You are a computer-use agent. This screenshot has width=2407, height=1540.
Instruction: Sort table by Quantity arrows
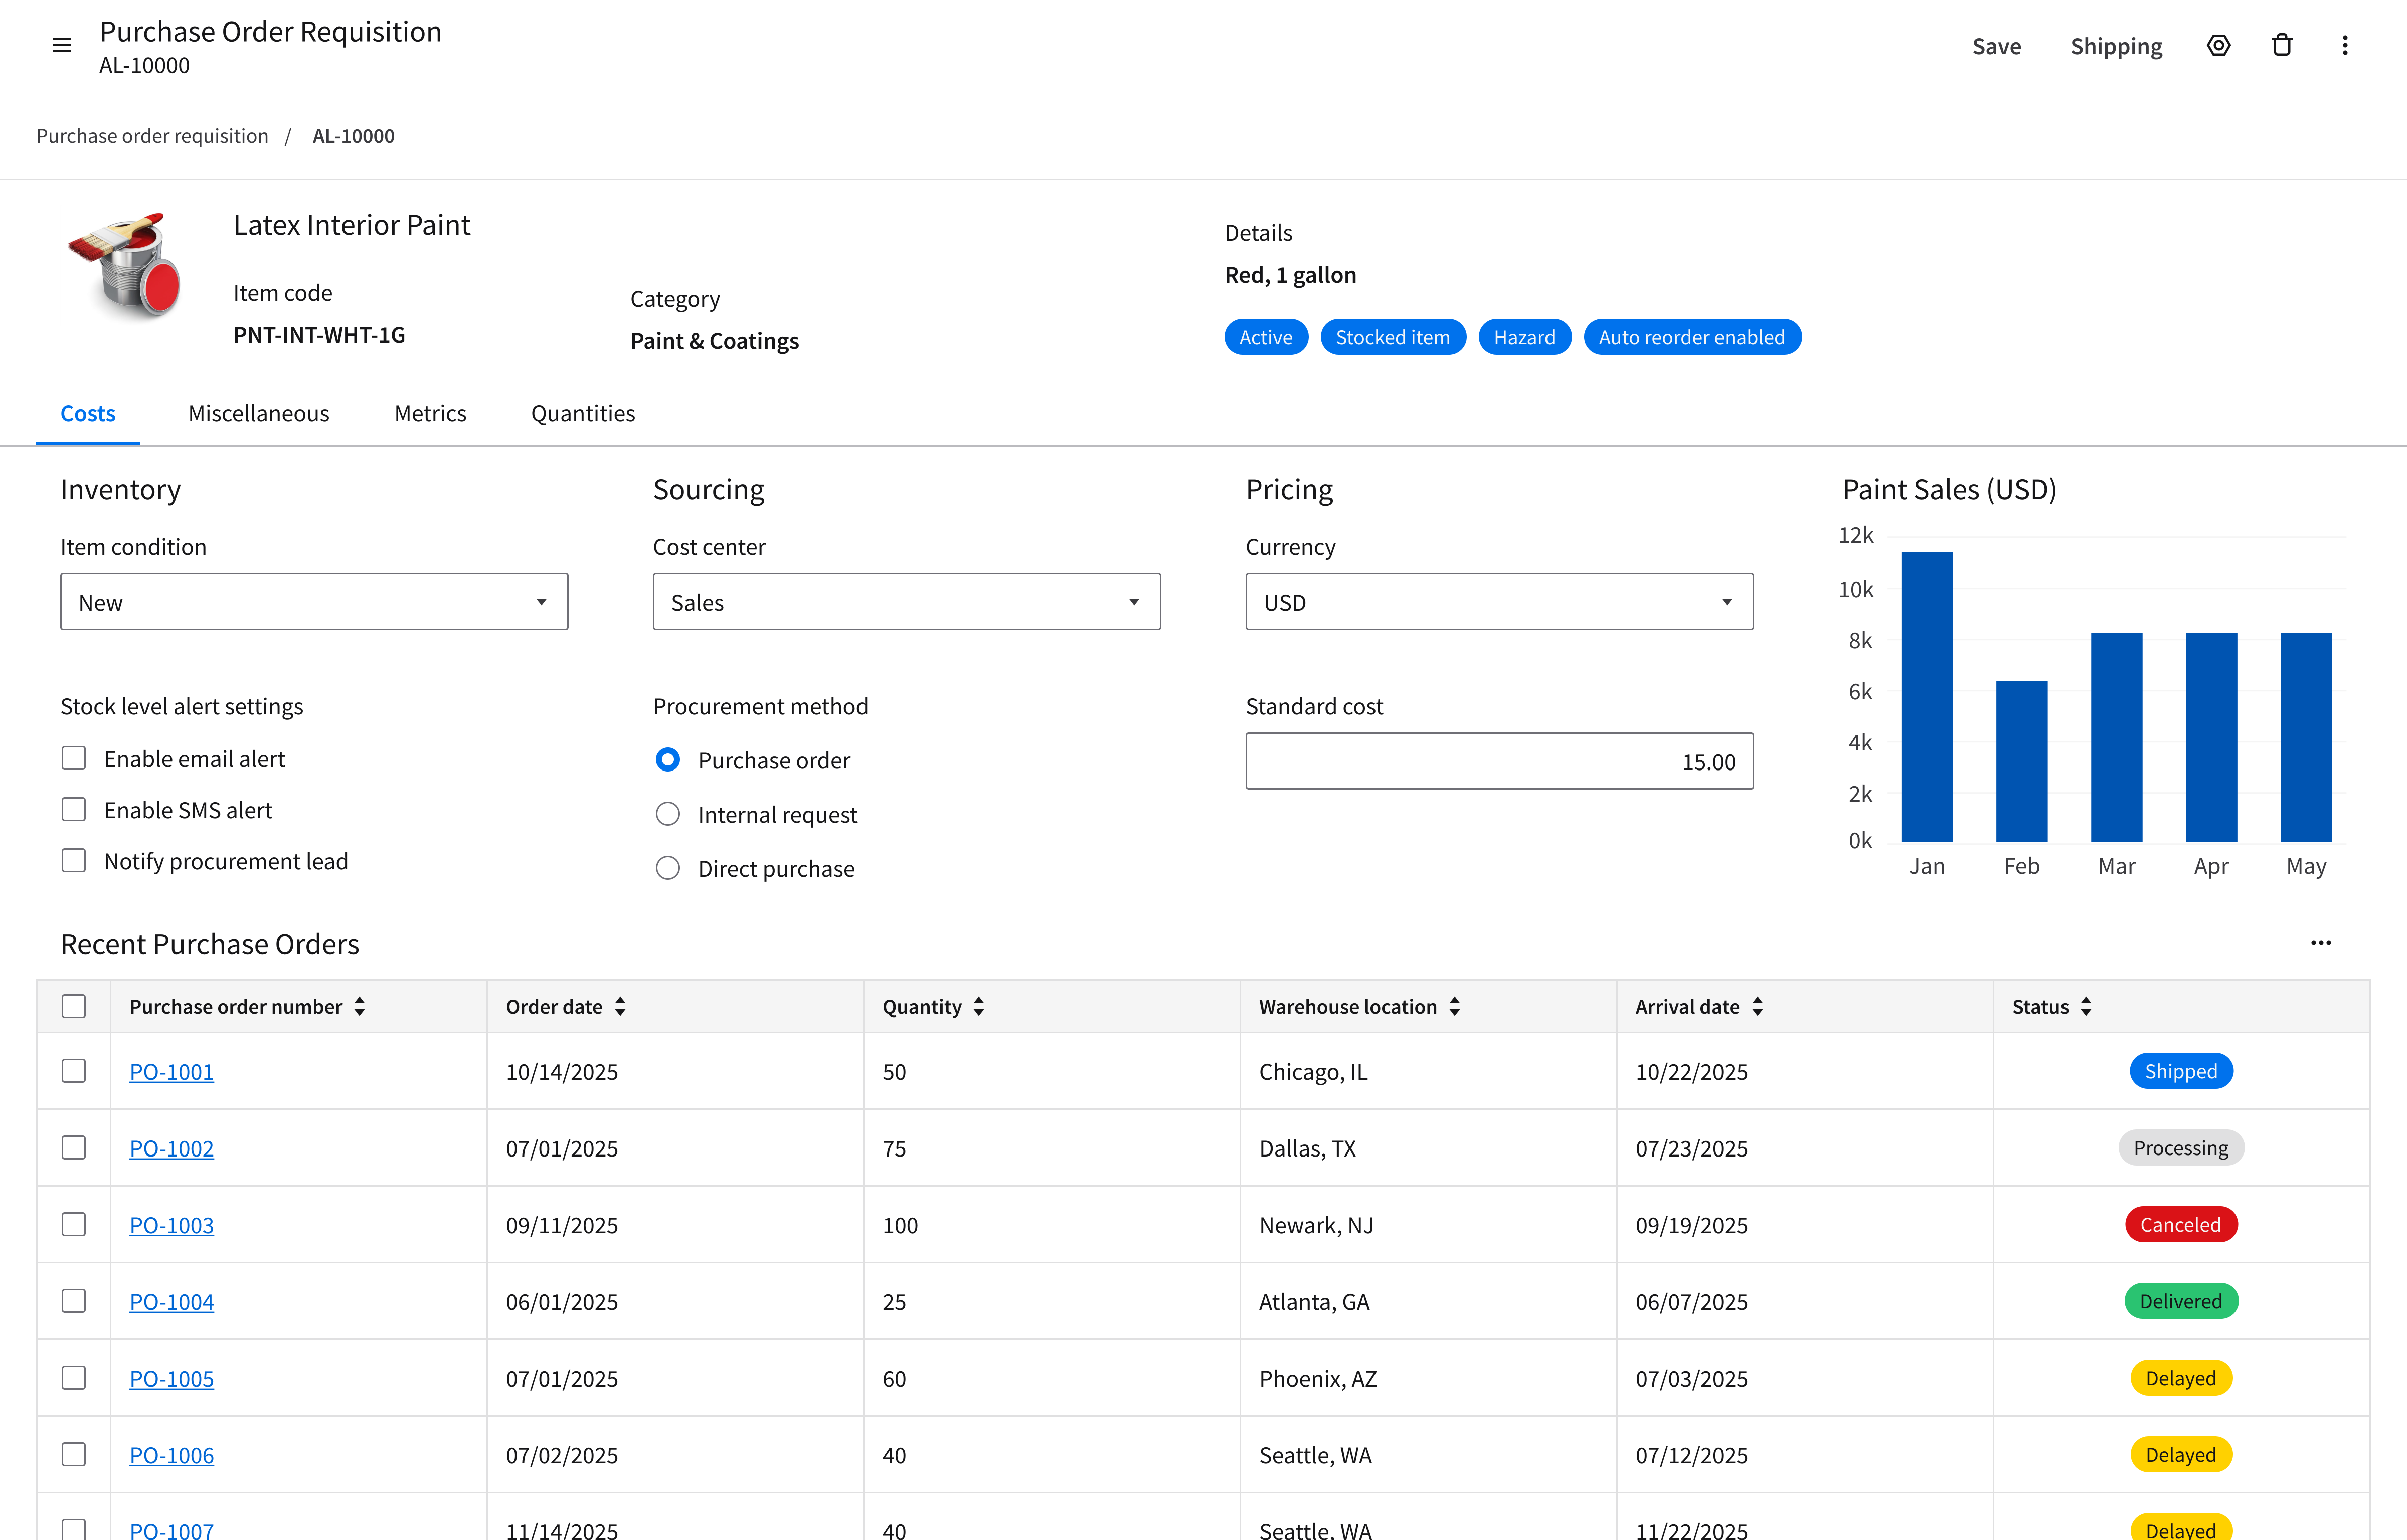click(978, 1006)
